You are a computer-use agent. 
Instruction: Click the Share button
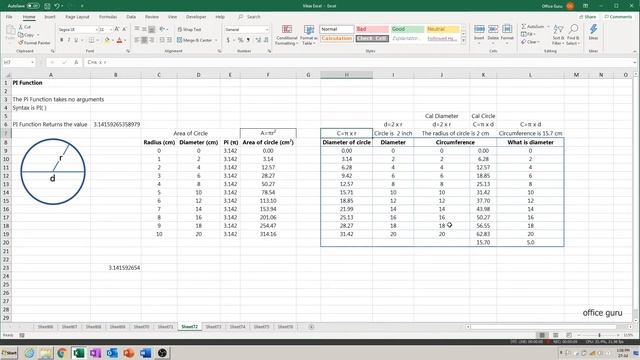(x=588, y=17)
